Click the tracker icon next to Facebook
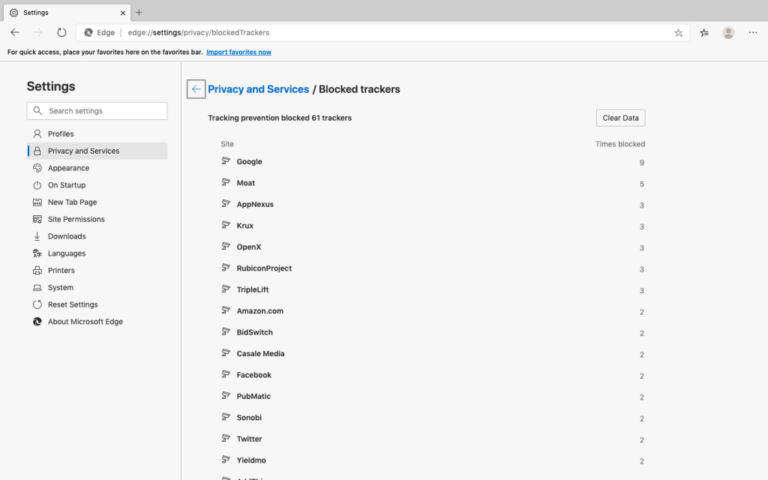Screen dimensions: 768x480 click(x=226, y=375)
